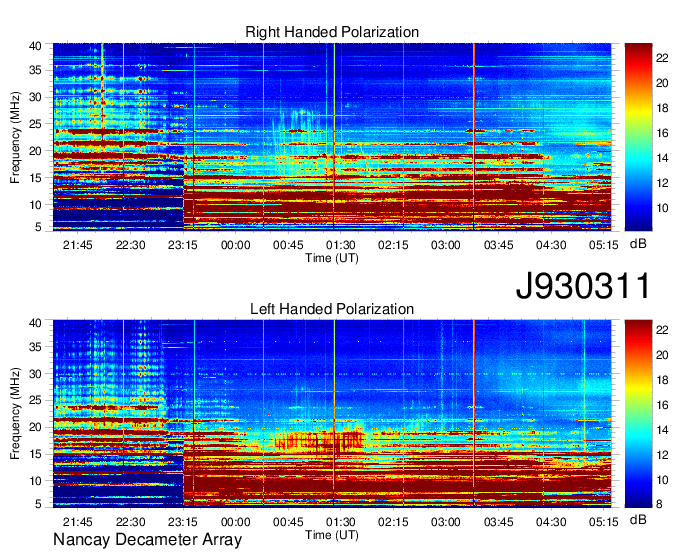Click the 21:45 time tick on the bottom plot

(78, 522)
